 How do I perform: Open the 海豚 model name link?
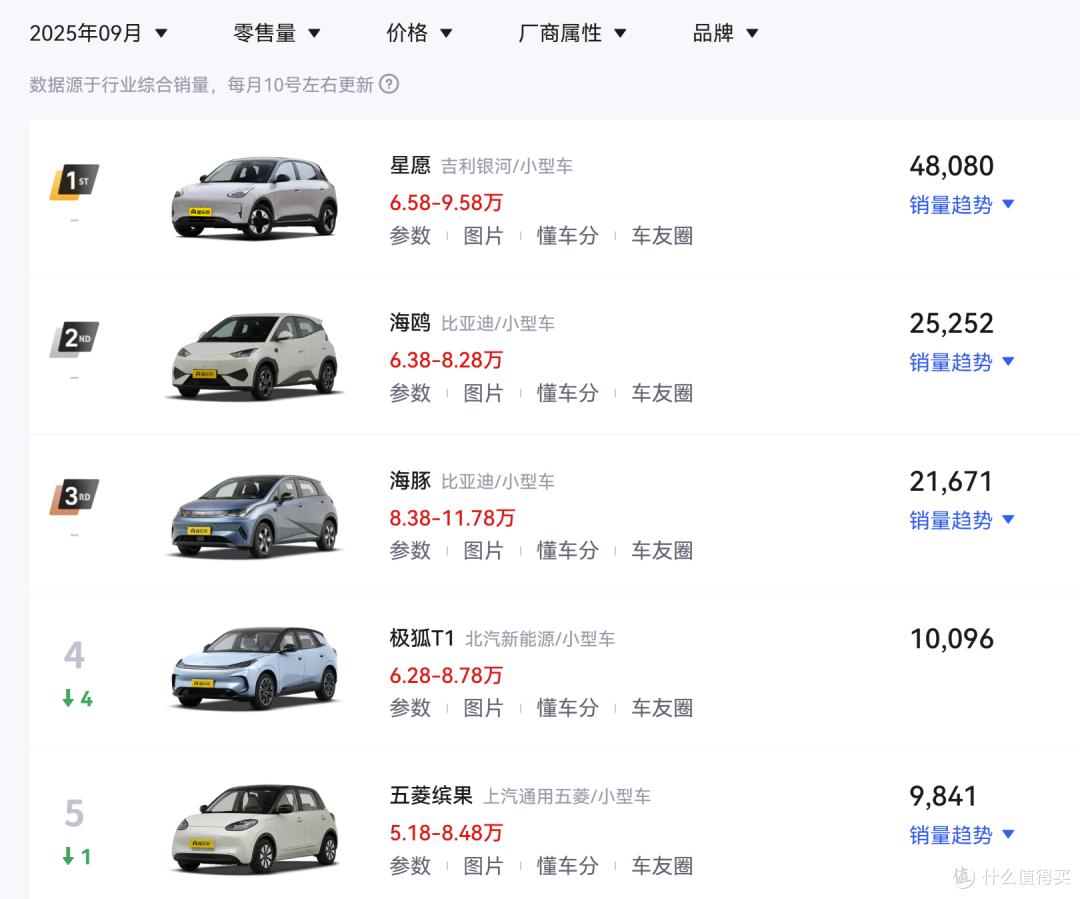(410, 480)
